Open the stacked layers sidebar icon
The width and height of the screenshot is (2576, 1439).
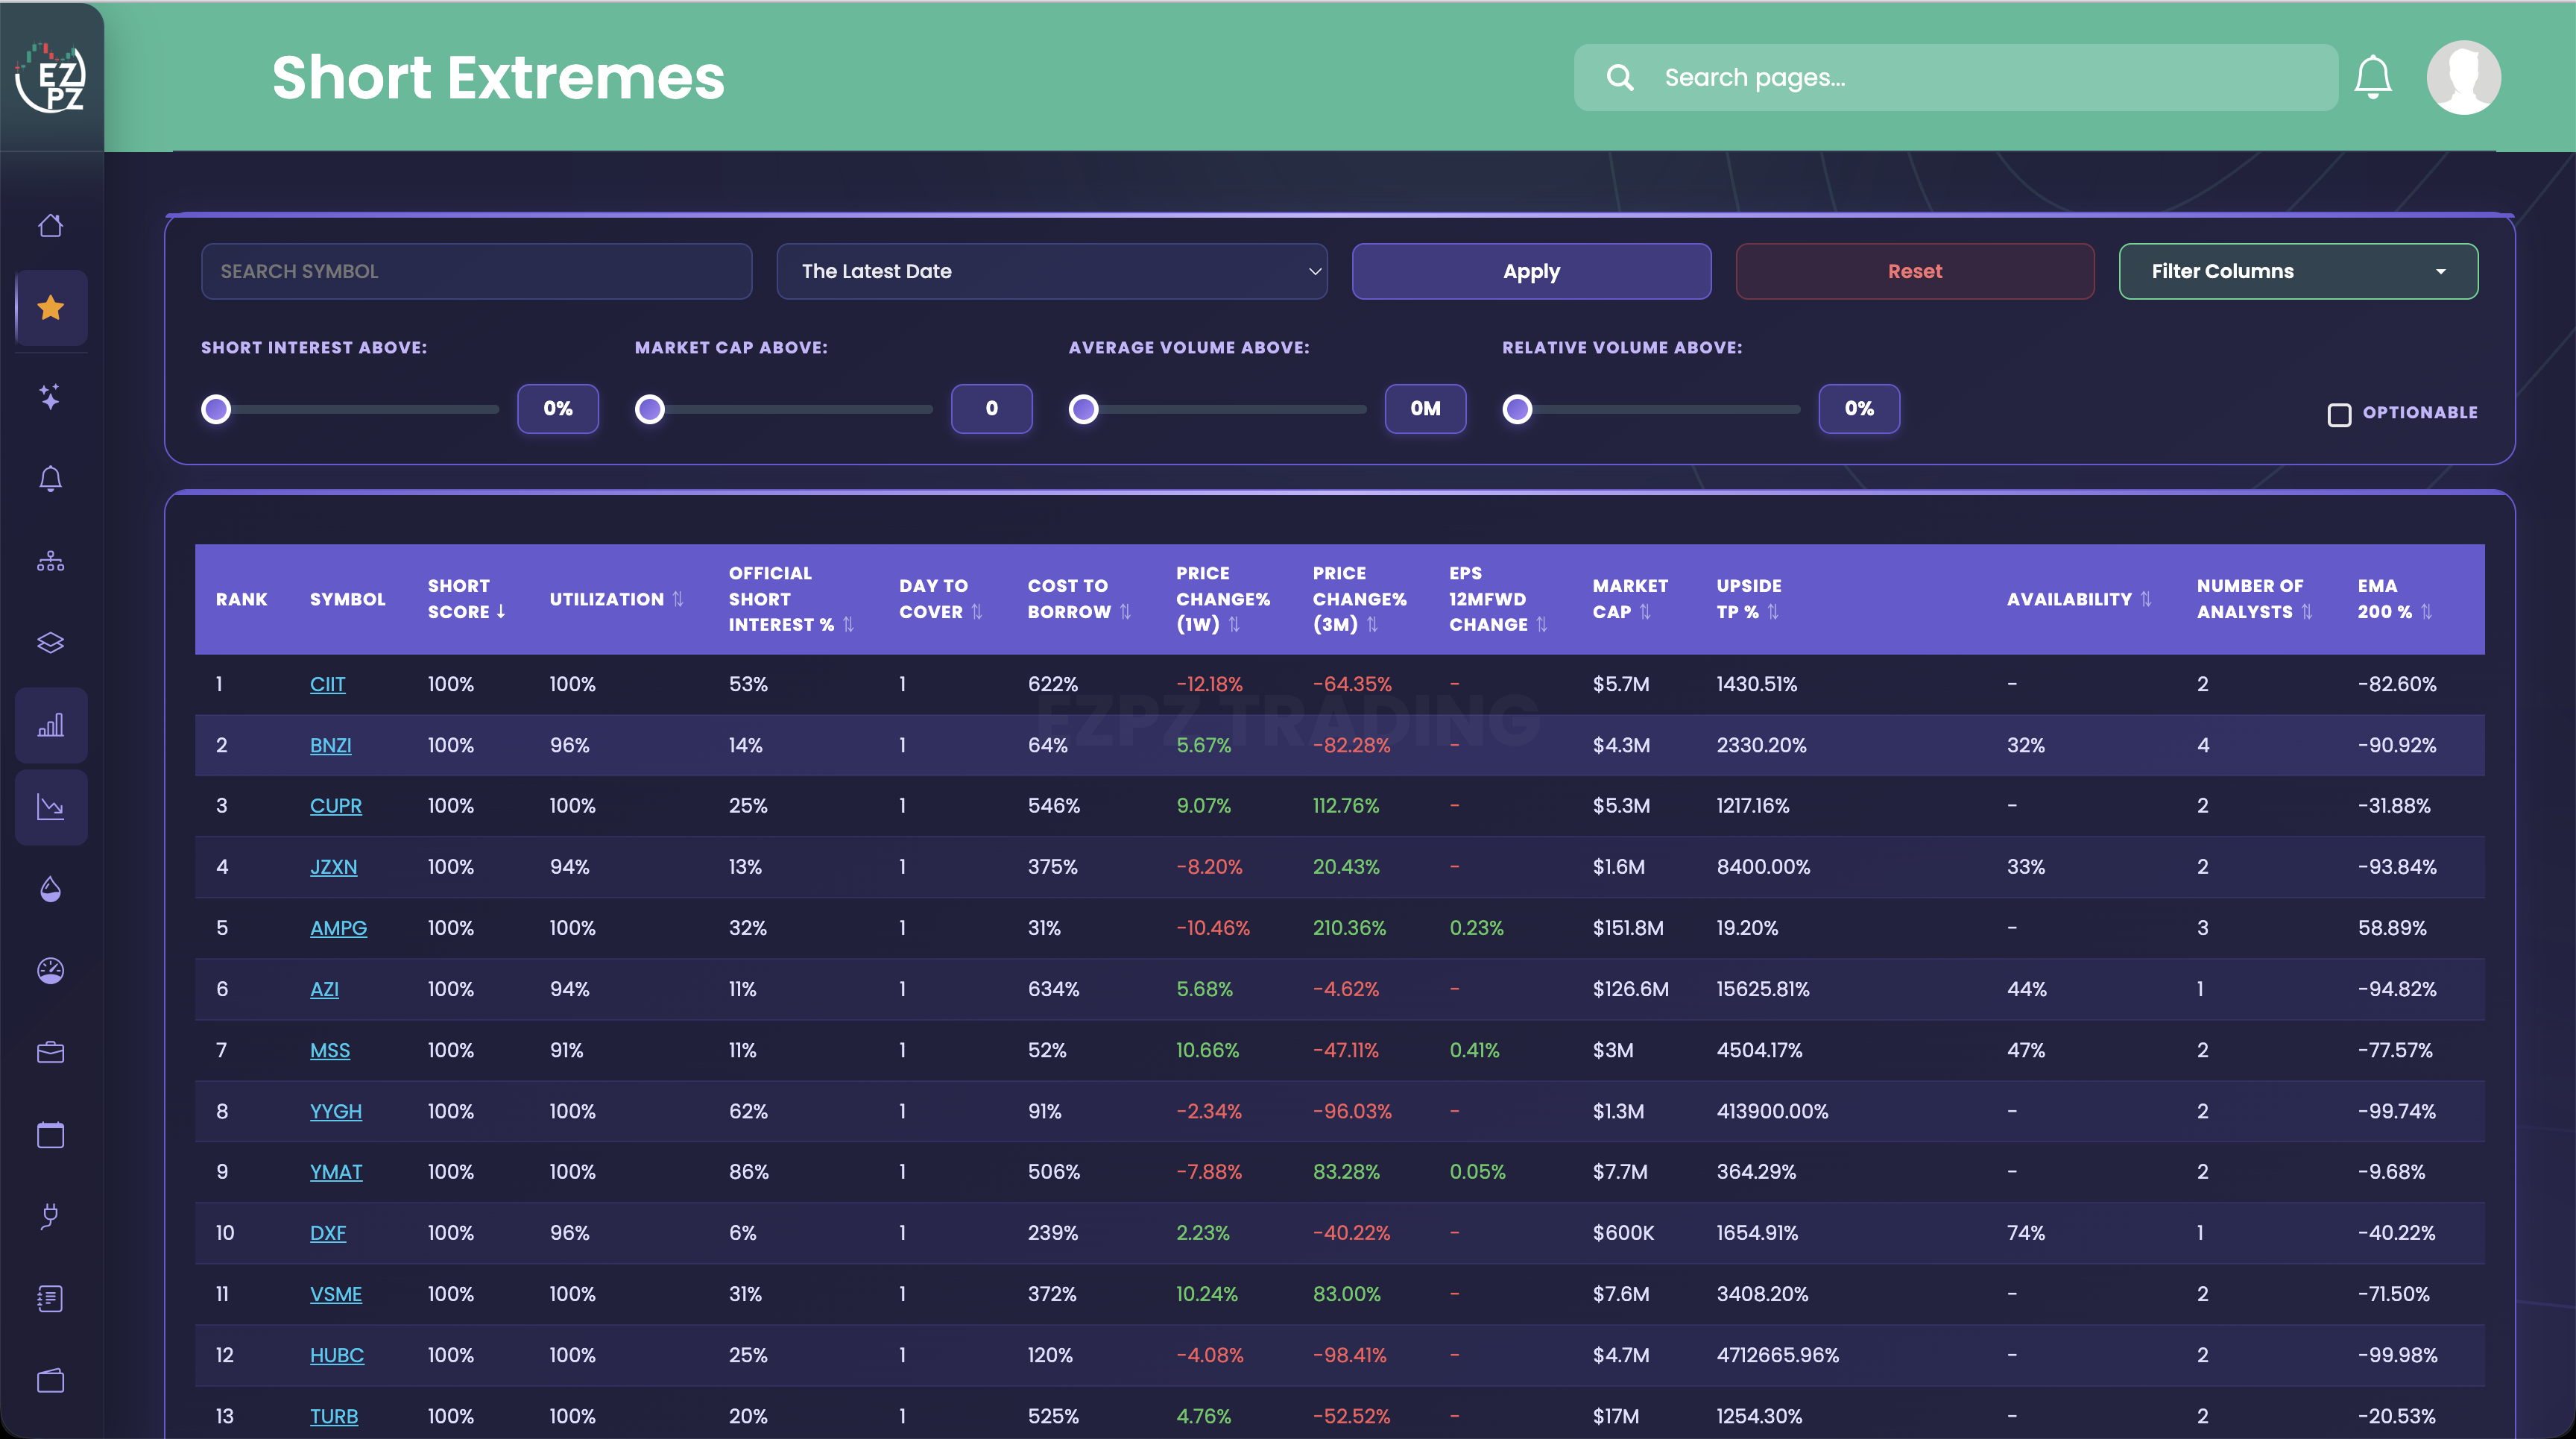point(51,643)
